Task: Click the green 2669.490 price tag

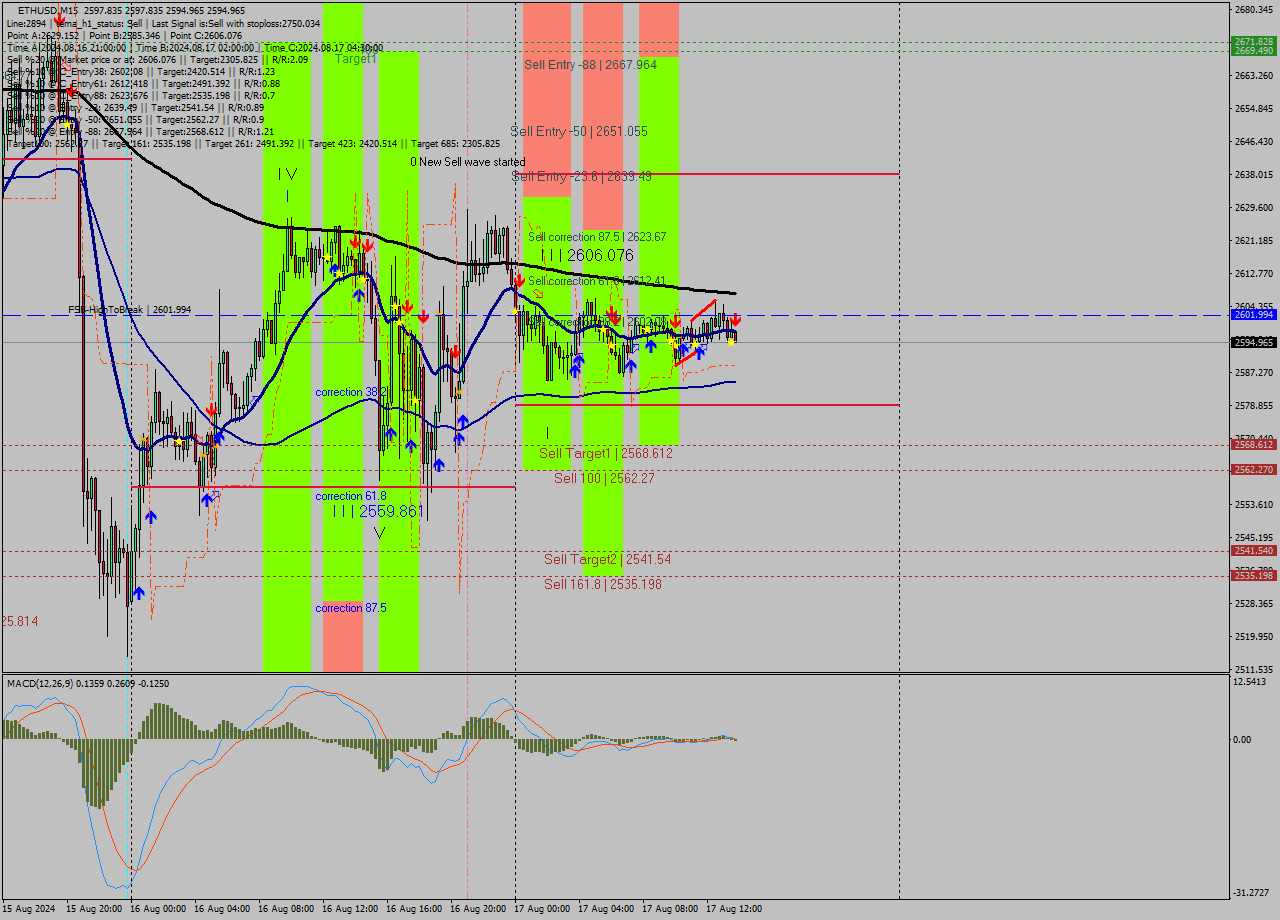Action: pyautogui.click(x=1253, y=50)
